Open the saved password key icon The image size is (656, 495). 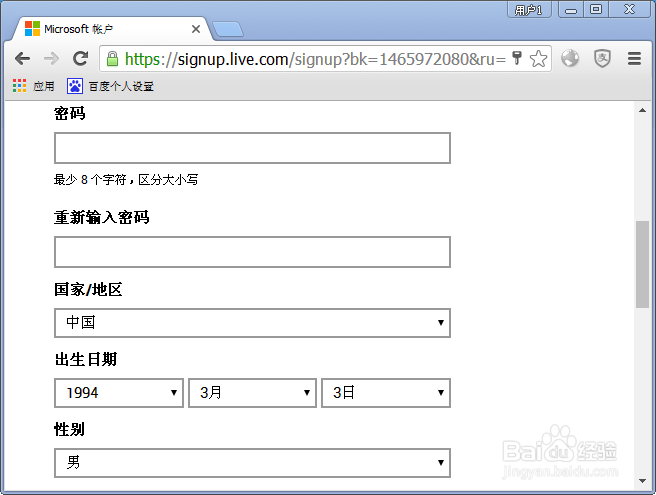[x=517, y=58]
